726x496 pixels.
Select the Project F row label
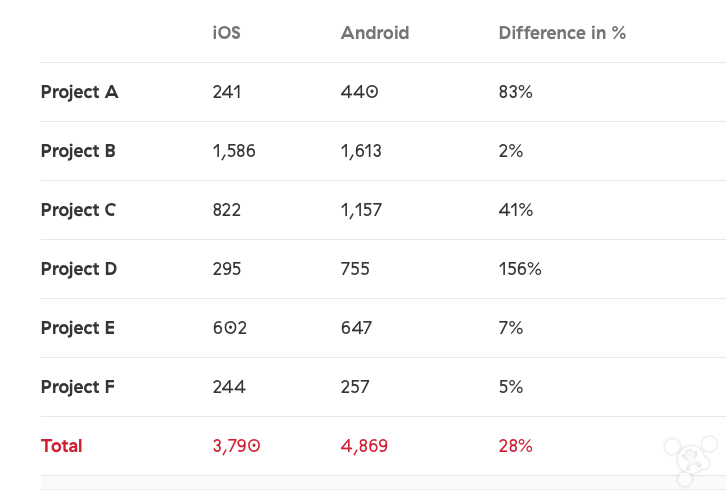pyautogui.click(x=78, y=387)
